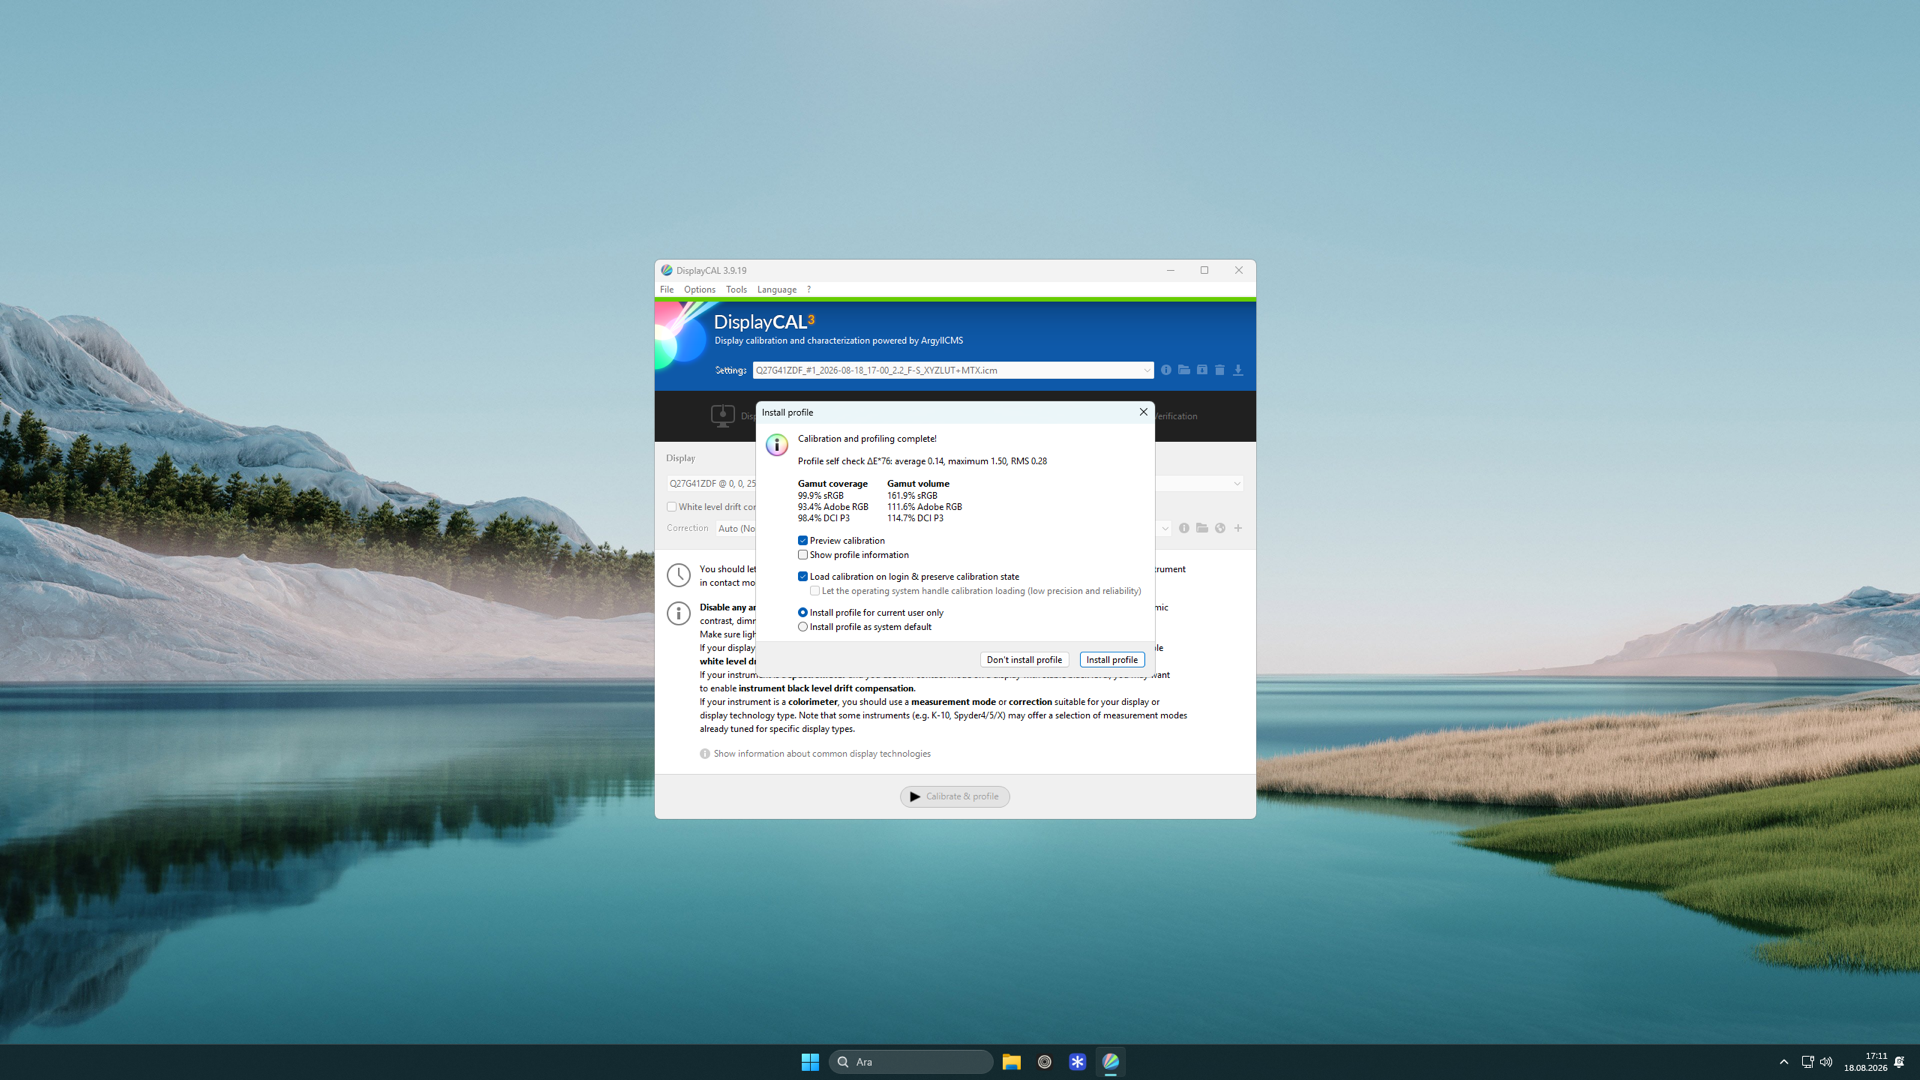Check Let the operating system handle calibration loading
The image size is (1920, 1080).
pyautogui.click(x=815, y=591)
